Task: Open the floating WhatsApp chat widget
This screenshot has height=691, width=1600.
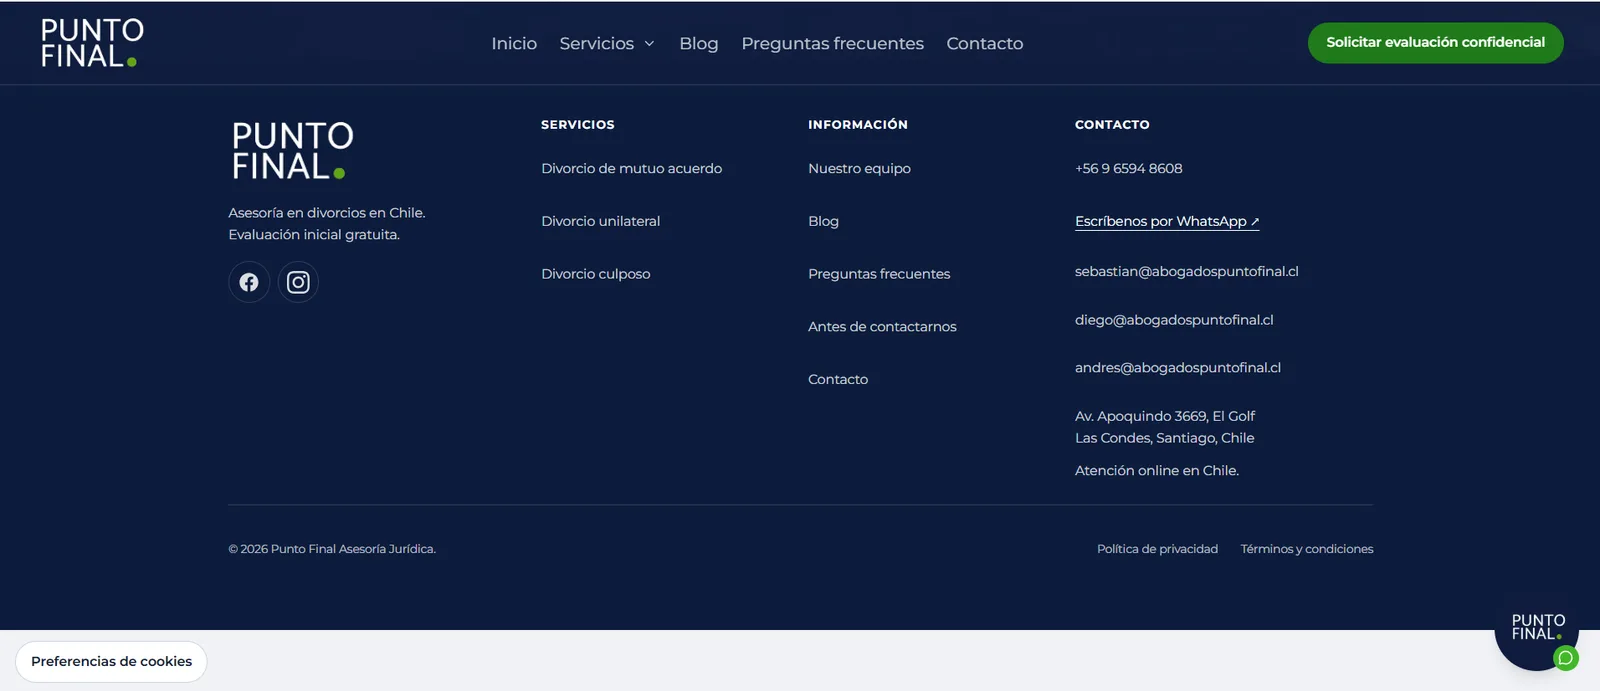Action: point(1537,630)
